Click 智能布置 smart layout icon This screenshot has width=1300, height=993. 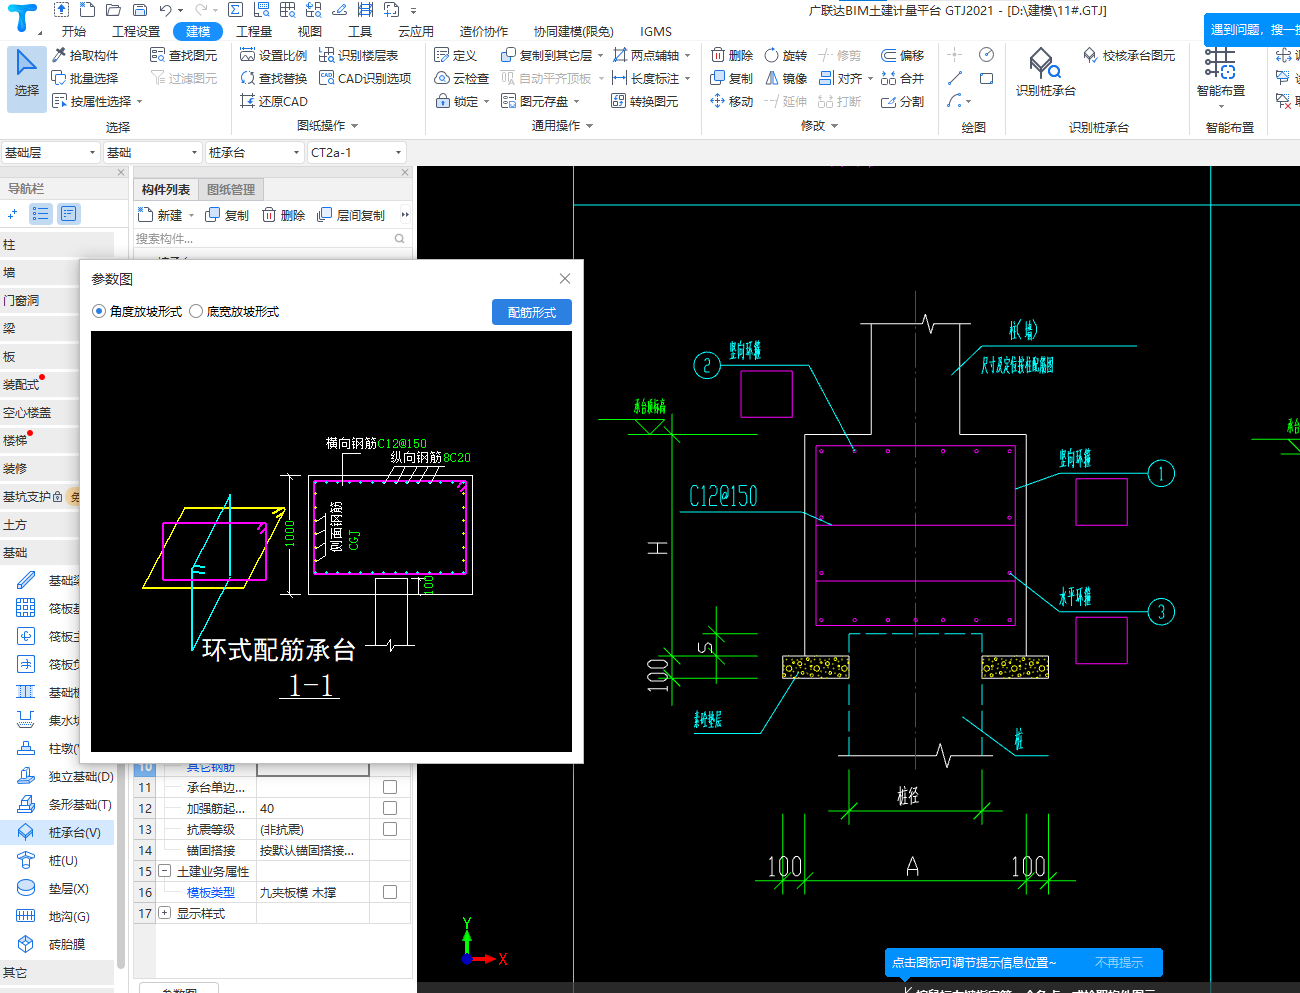pyautogui.click(x=1220, y=73)
